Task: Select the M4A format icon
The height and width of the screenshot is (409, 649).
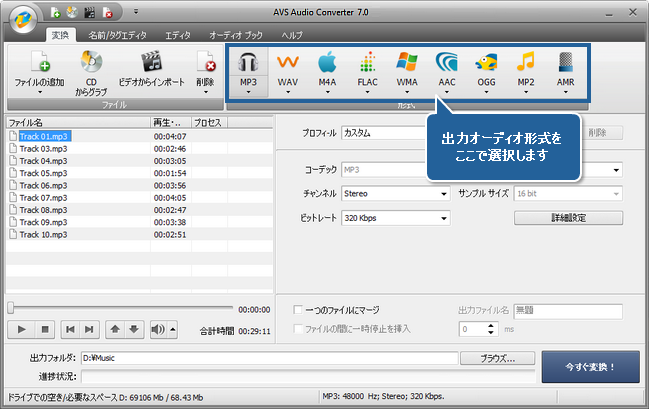Action: (x=326, y=67)
